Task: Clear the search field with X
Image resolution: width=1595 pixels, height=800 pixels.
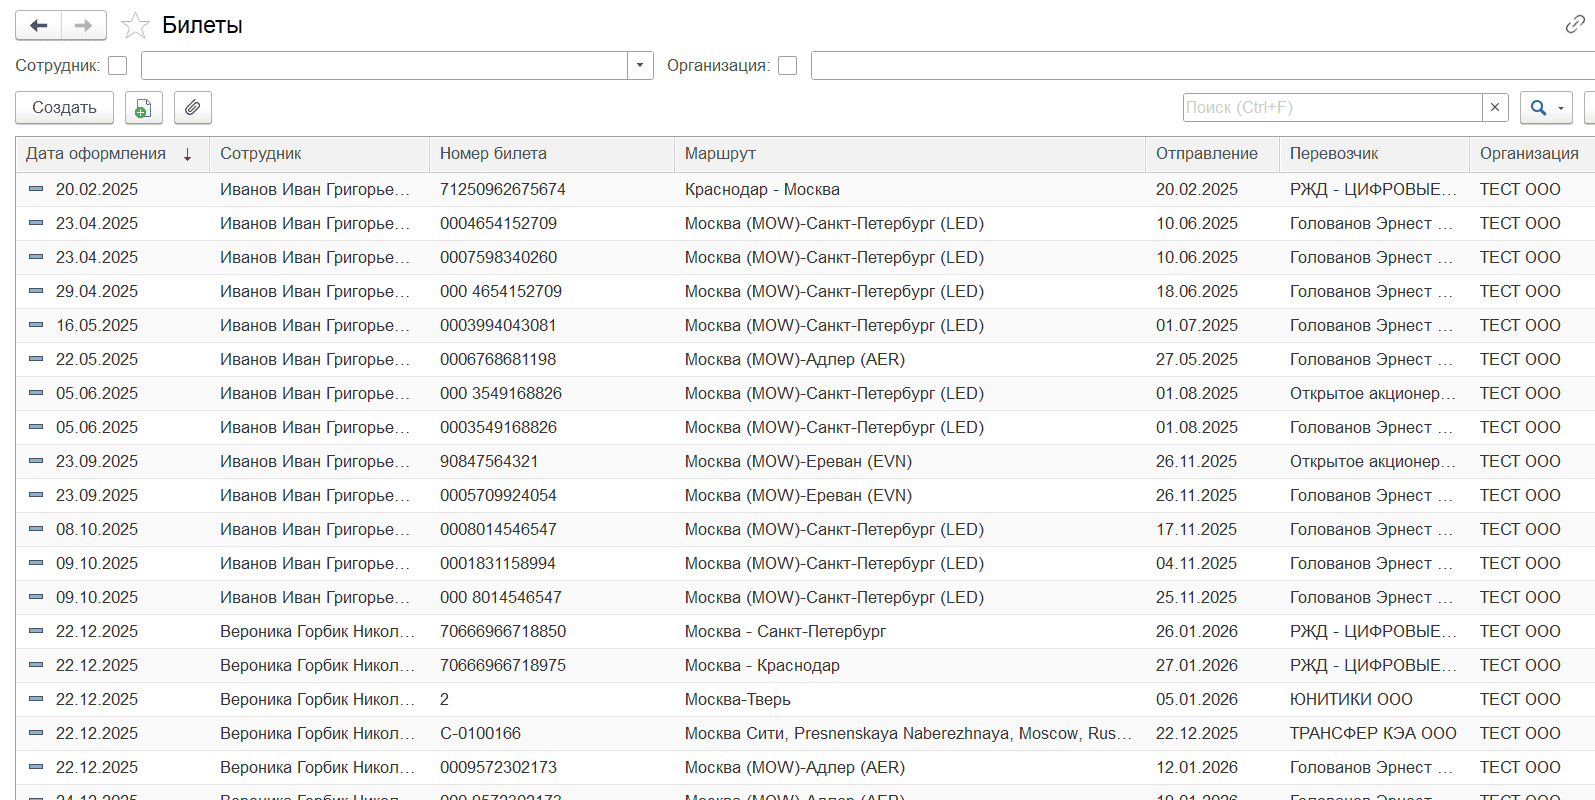Action: (x=1495, y=107)
